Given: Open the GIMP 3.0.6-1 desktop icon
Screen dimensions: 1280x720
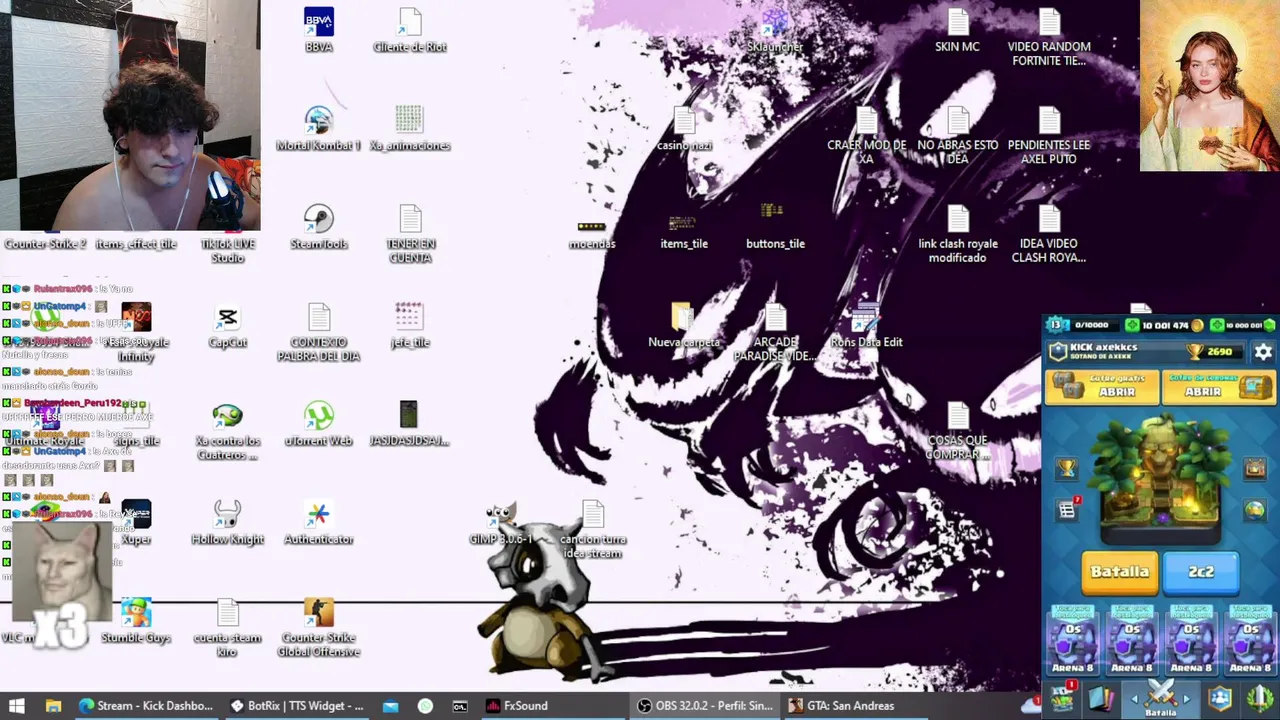Looking at the screenshot, I should click(501, 522).
